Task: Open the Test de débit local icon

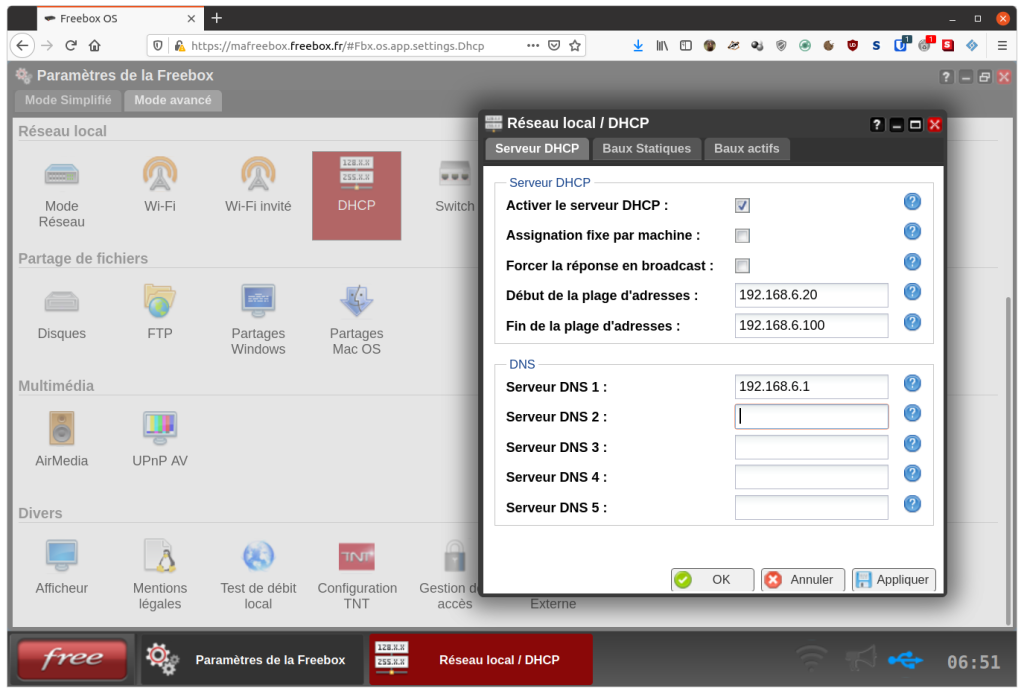Action: (258, 574)
